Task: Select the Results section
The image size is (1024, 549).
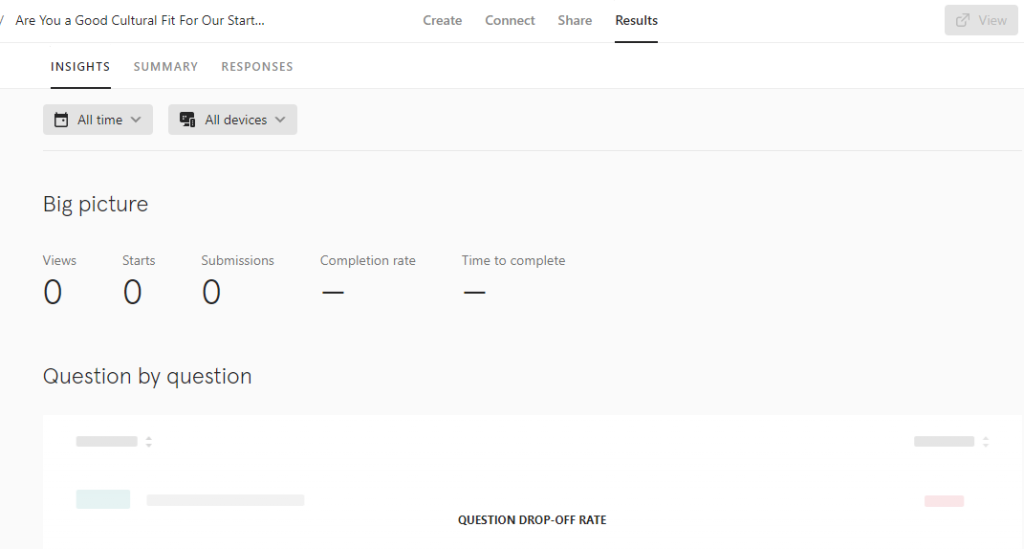Action: [x=636, y=20]
